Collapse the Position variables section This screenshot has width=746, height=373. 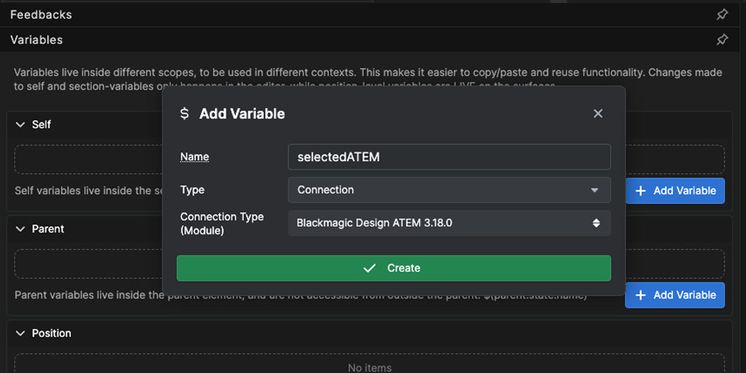(x=20, y=334)
